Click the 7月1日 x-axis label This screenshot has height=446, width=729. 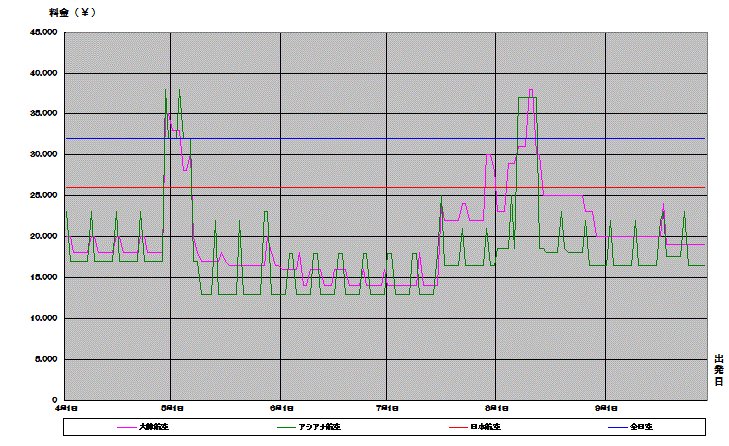click(387, 408)
